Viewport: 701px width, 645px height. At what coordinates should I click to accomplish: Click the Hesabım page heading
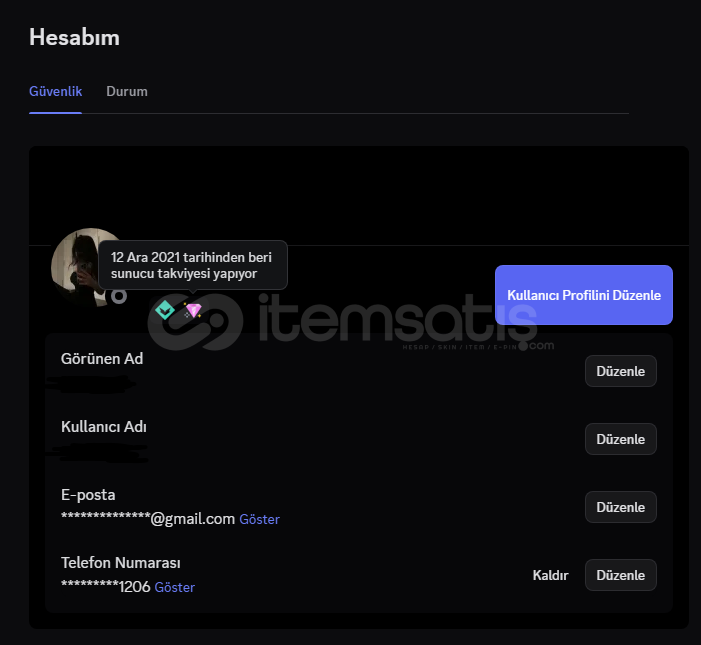(x=74, y=37)
